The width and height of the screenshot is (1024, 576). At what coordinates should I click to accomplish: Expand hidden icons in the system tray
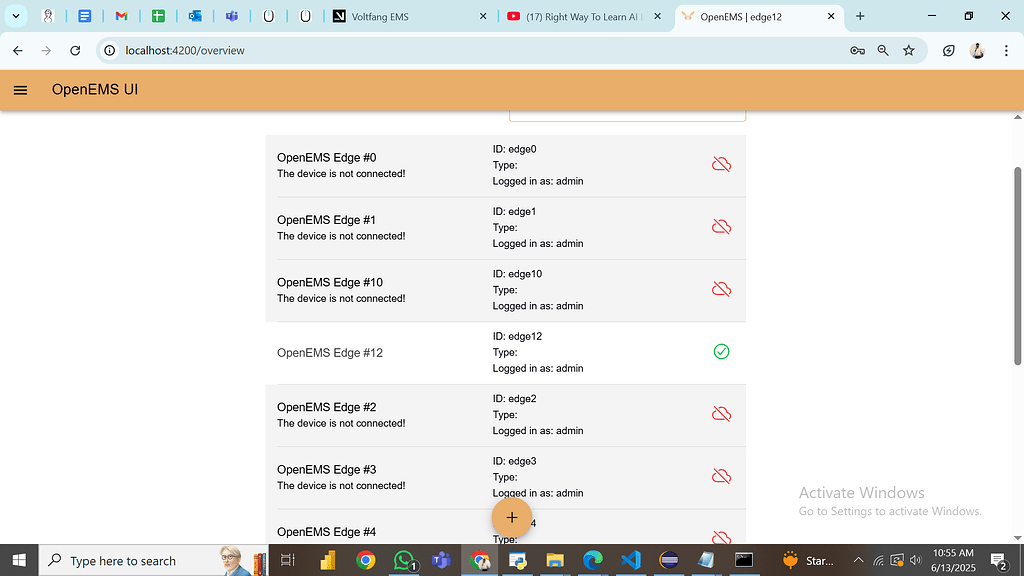pos(858,560)
